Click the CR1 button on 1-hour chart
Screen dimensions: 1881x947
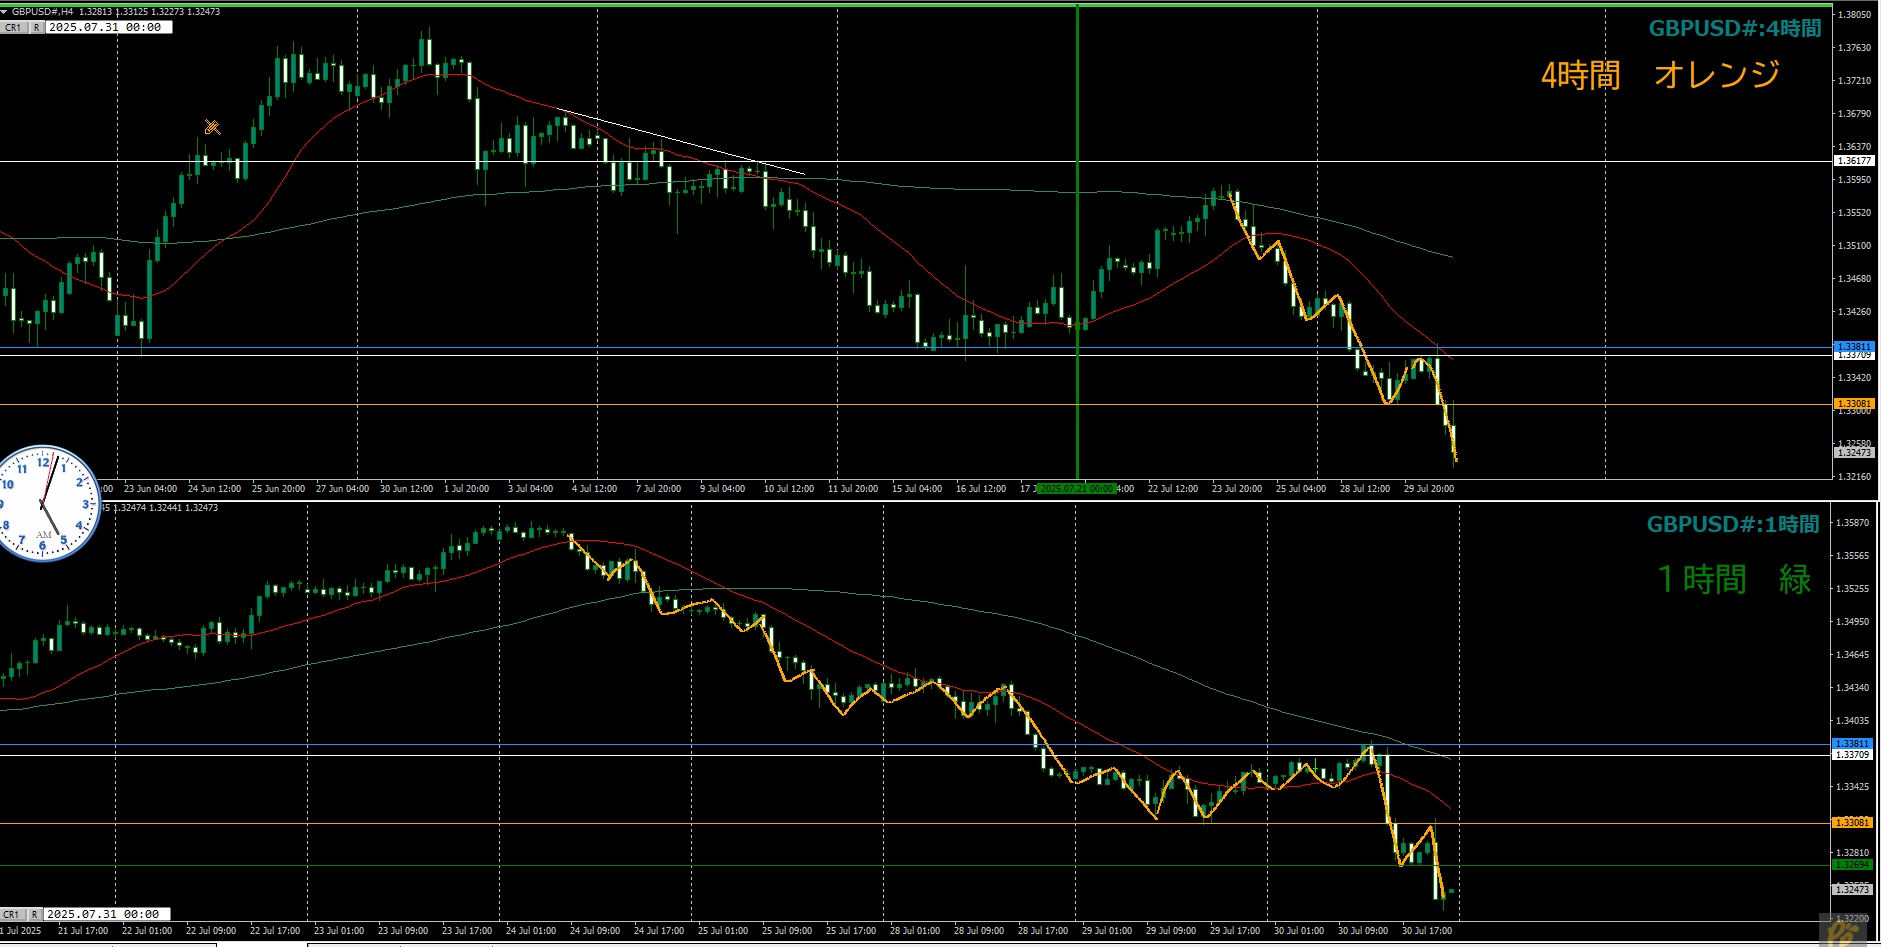pos(11,914)
